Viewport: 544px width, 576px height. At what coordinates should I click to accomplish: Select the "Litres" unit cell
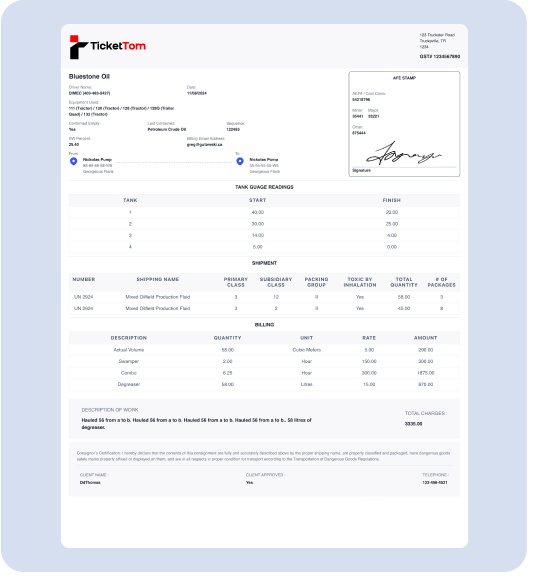pyautogui.click(x=306, y=384)
